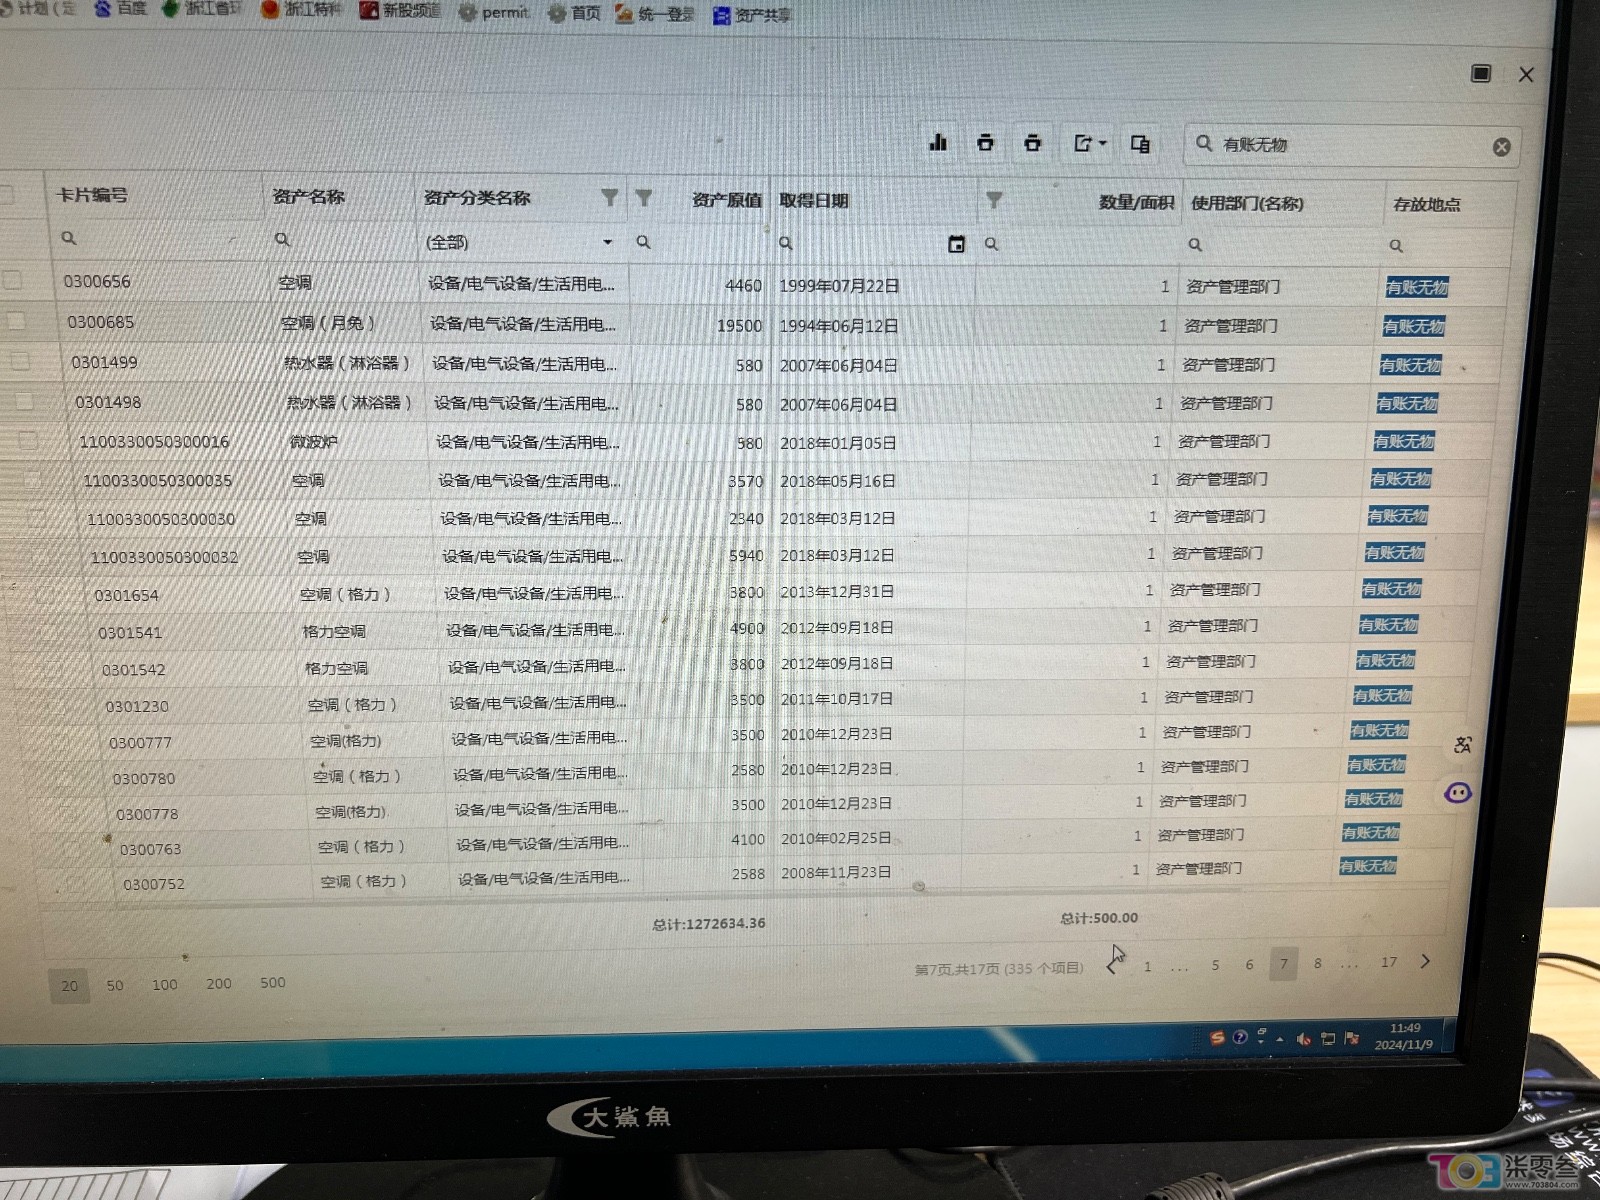The width and height of the screenshot is (1600, 1200).
Task: Tick the checkbox for row 0301498
Action: (x=24, y=400)
